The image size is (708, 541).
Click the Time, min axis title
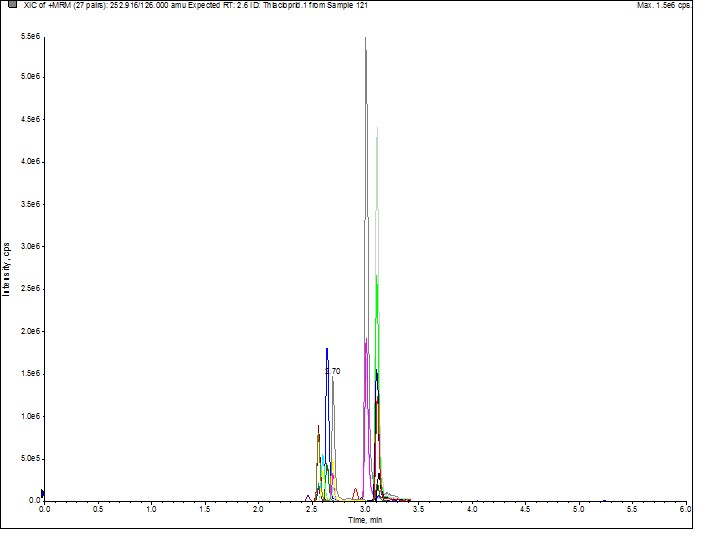point(365,520)
